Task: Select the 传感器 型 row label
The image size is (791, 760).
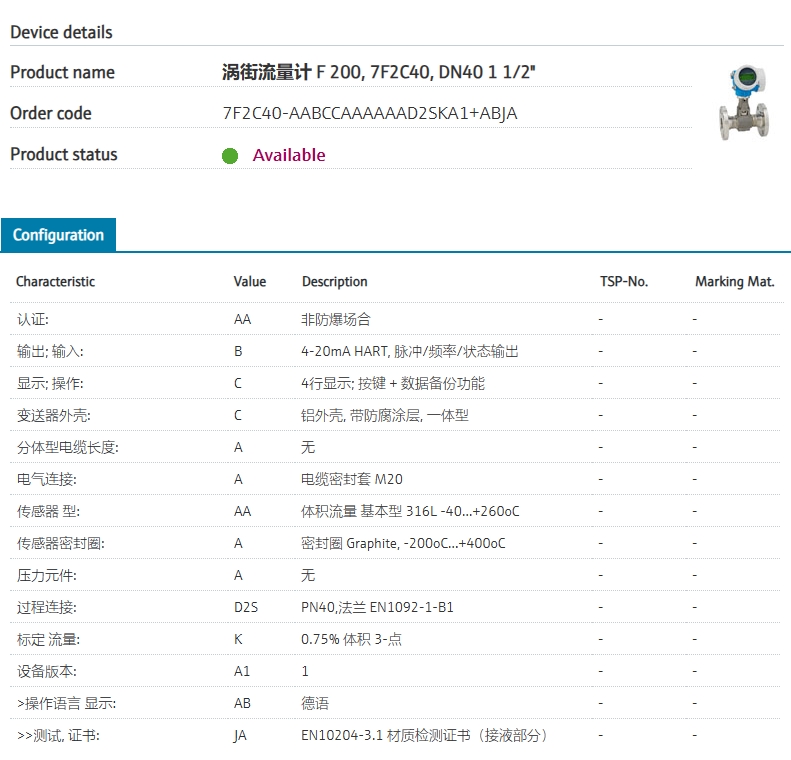Action: coord(48,511)
